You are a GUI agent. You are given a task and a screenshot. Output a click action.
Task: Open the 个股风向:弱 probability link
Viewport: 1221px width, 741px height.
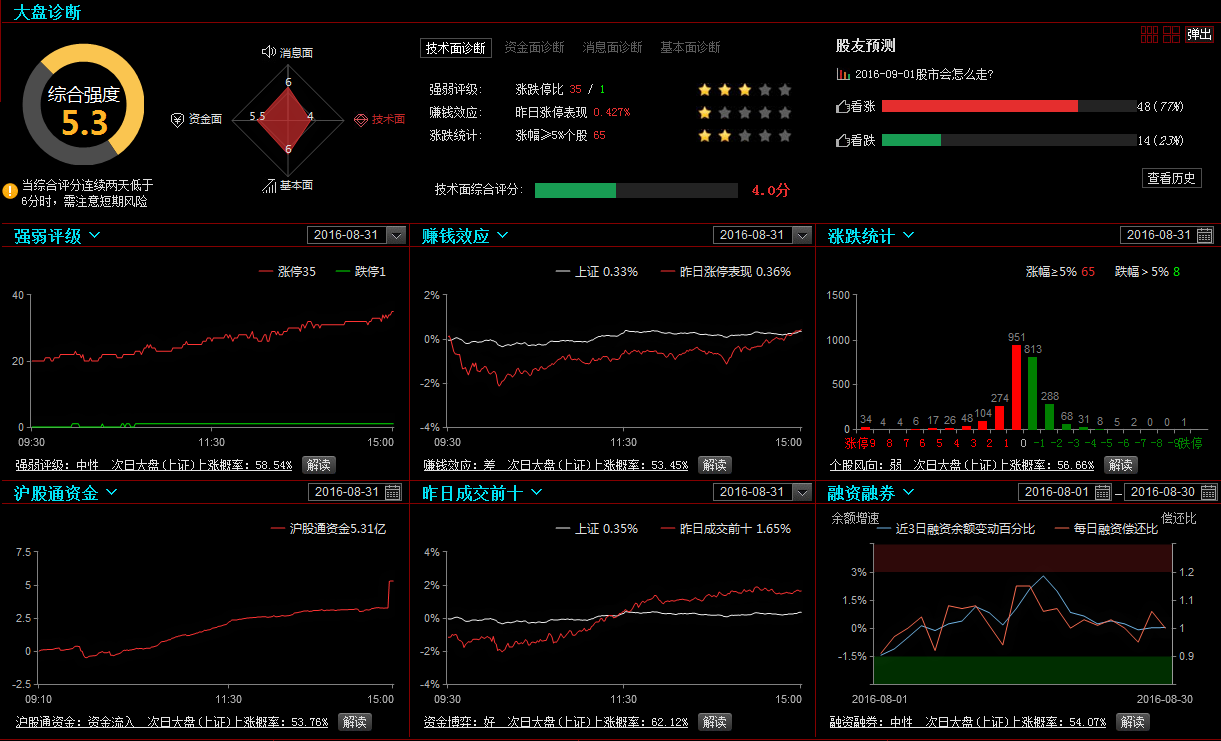[962, 465]
